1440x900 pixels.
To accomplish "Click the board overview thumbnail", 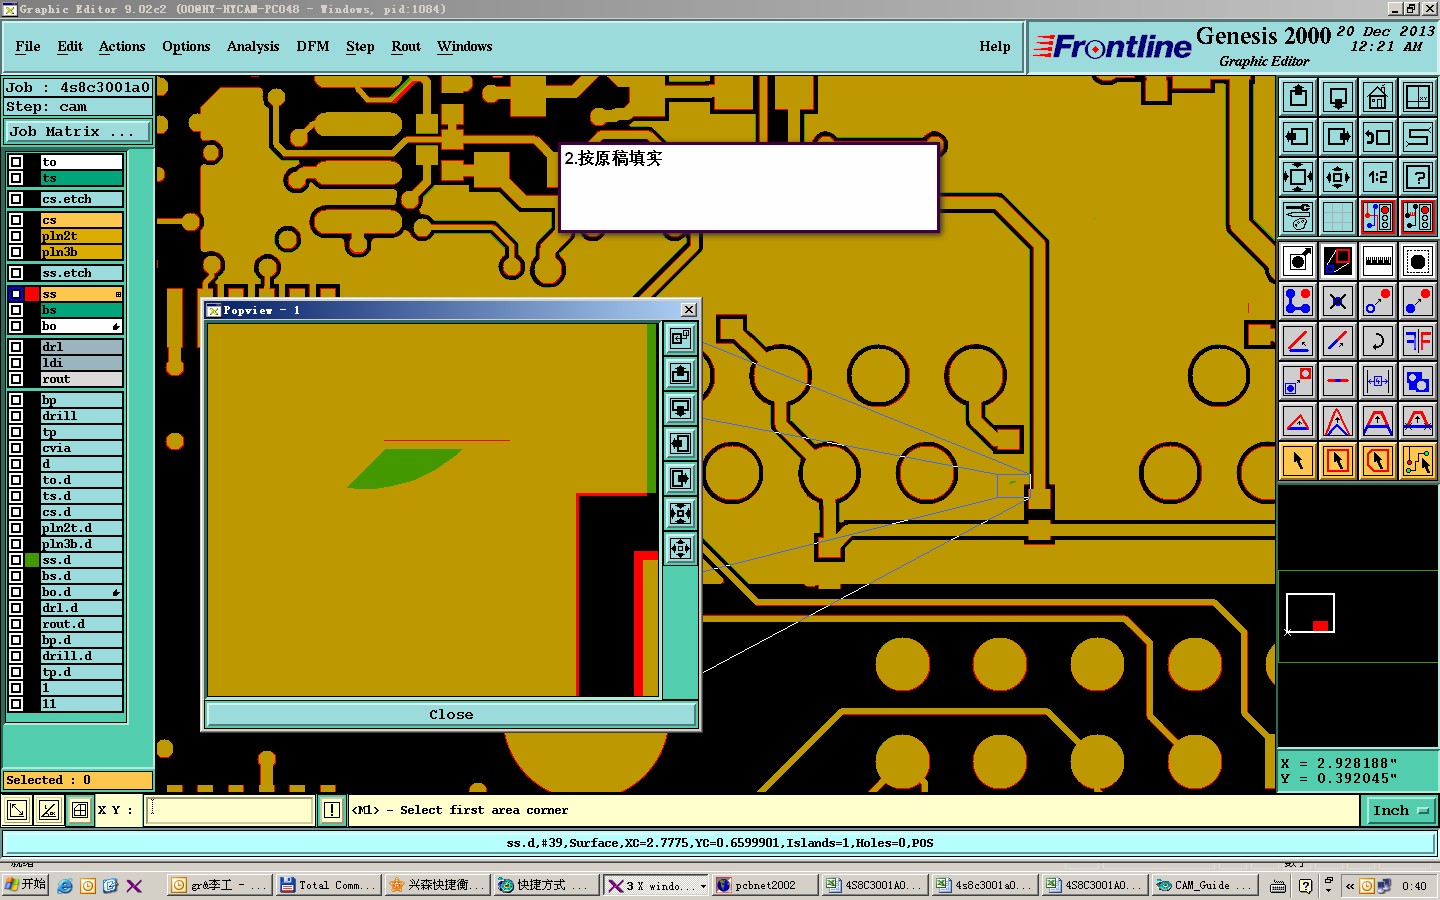I will (x=1310, y=613).
